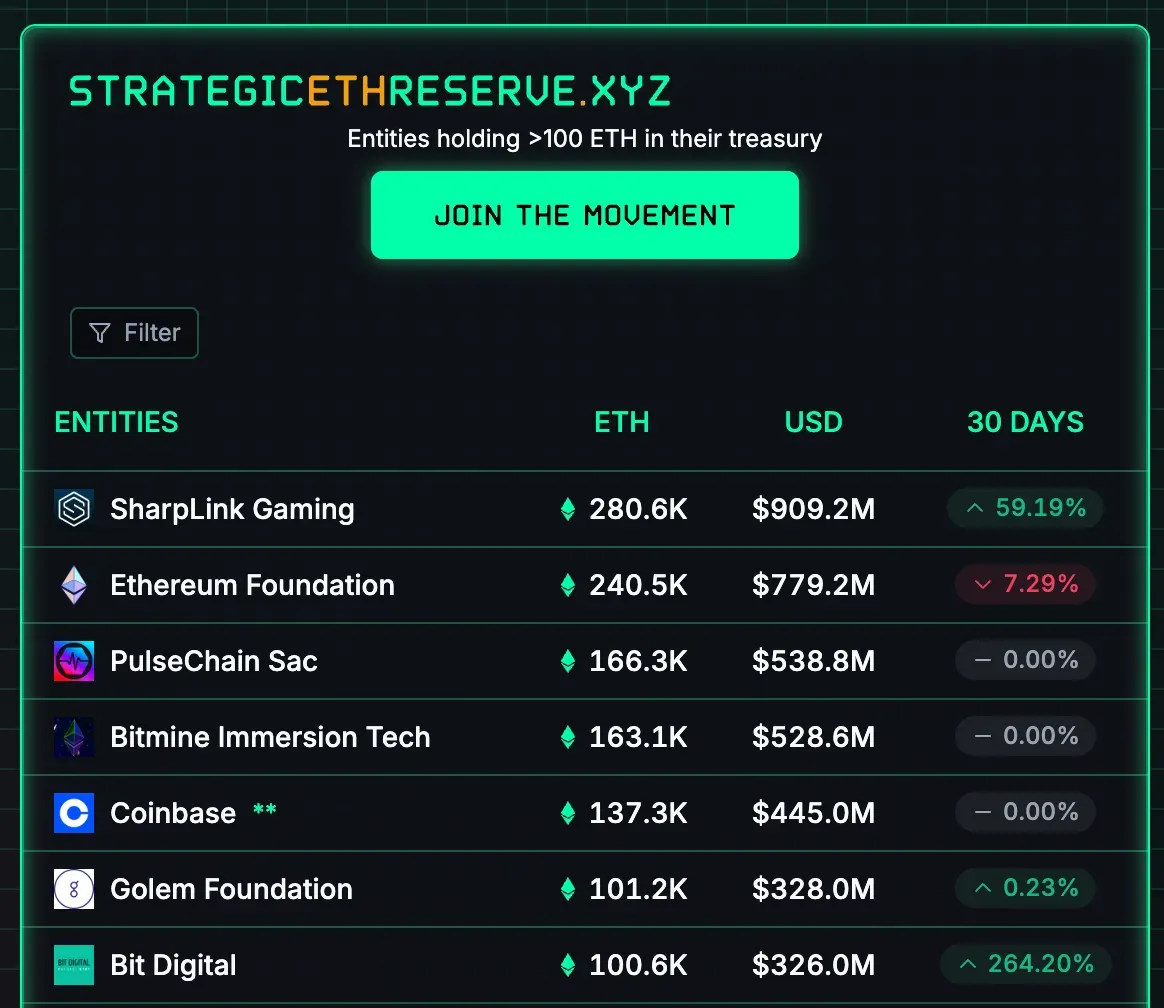
Task: Click SharpLink Gaming's 59.19% change badge
Action: [1025, 508]
